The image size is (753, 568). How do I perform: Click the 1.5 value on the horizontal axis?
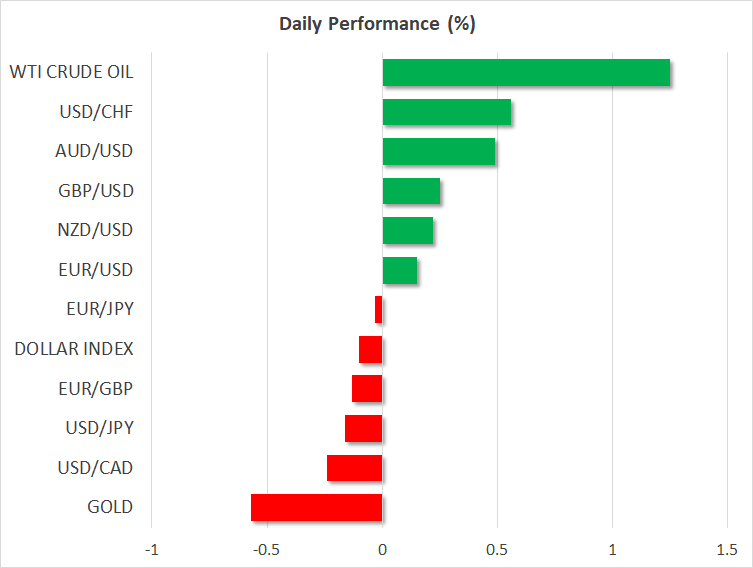727,550
